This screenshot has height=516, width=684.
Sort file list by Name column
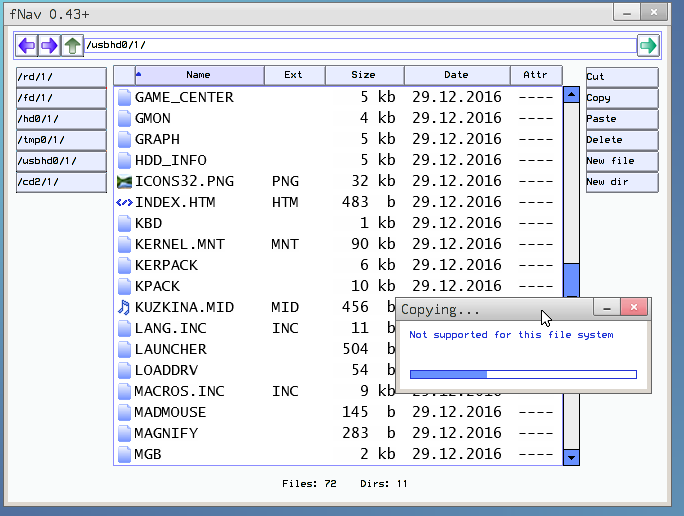198,75
